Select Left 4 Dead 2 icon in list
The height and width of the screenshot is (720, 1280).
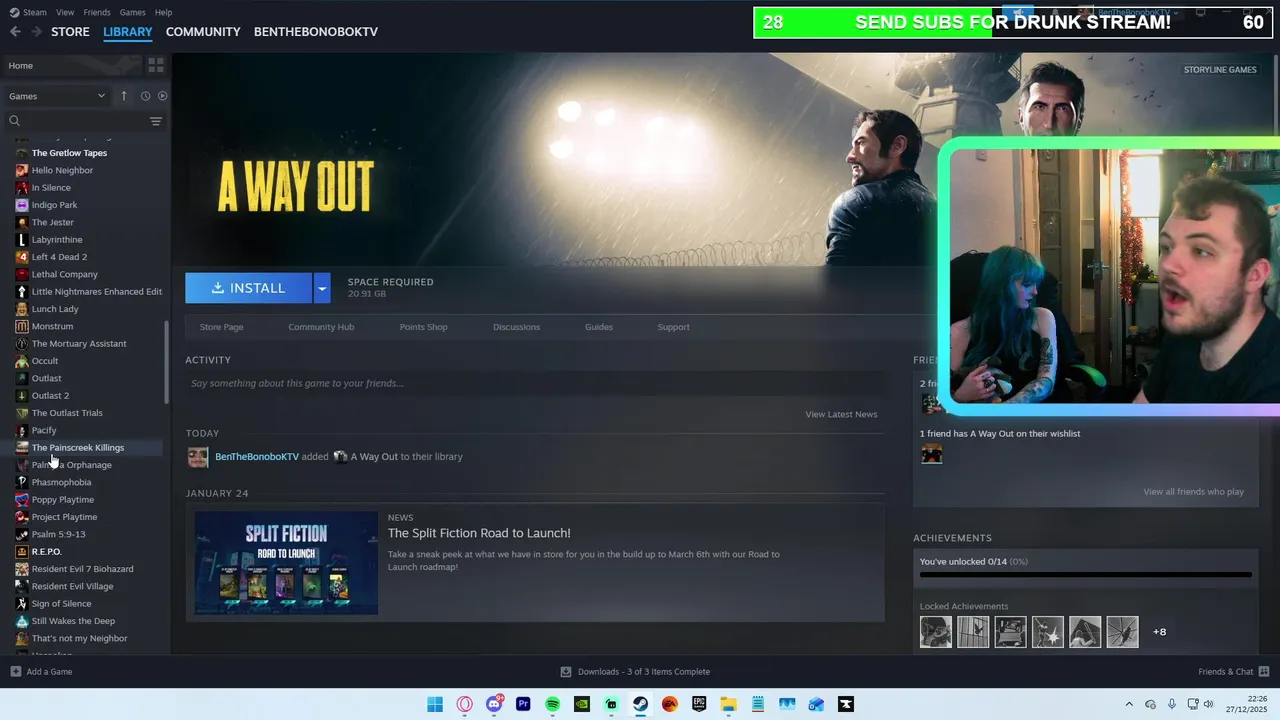pyautogui.click(x=22, y=257)
